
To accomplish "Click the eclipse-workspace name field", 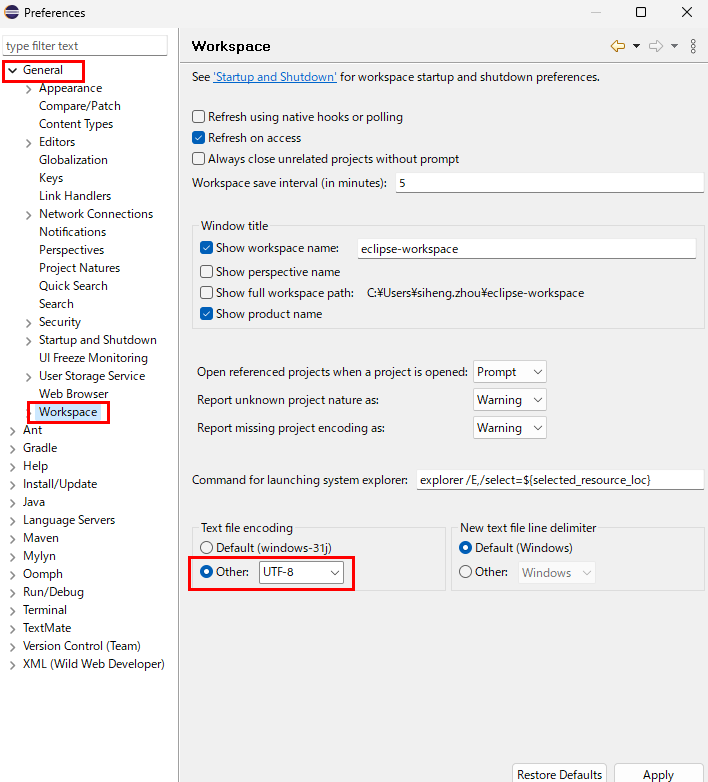I will [x=527, y=248].
